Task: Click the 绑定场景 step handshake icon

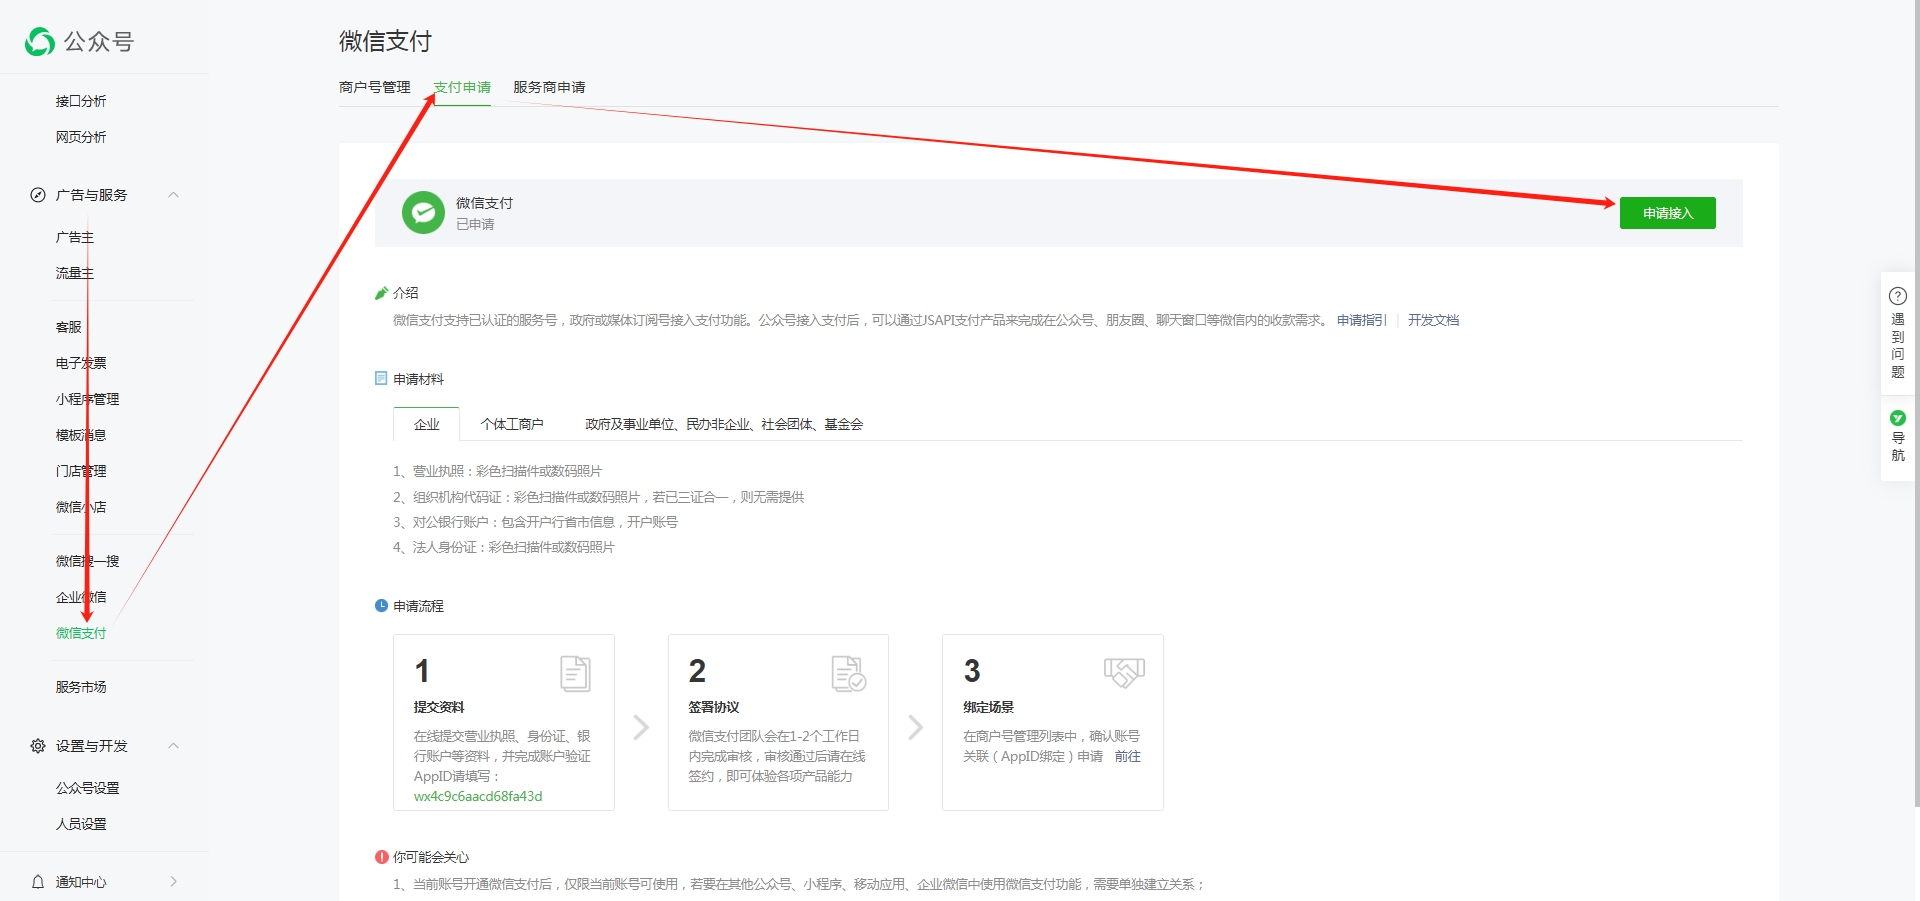Action: click(x=1124, y=673)
